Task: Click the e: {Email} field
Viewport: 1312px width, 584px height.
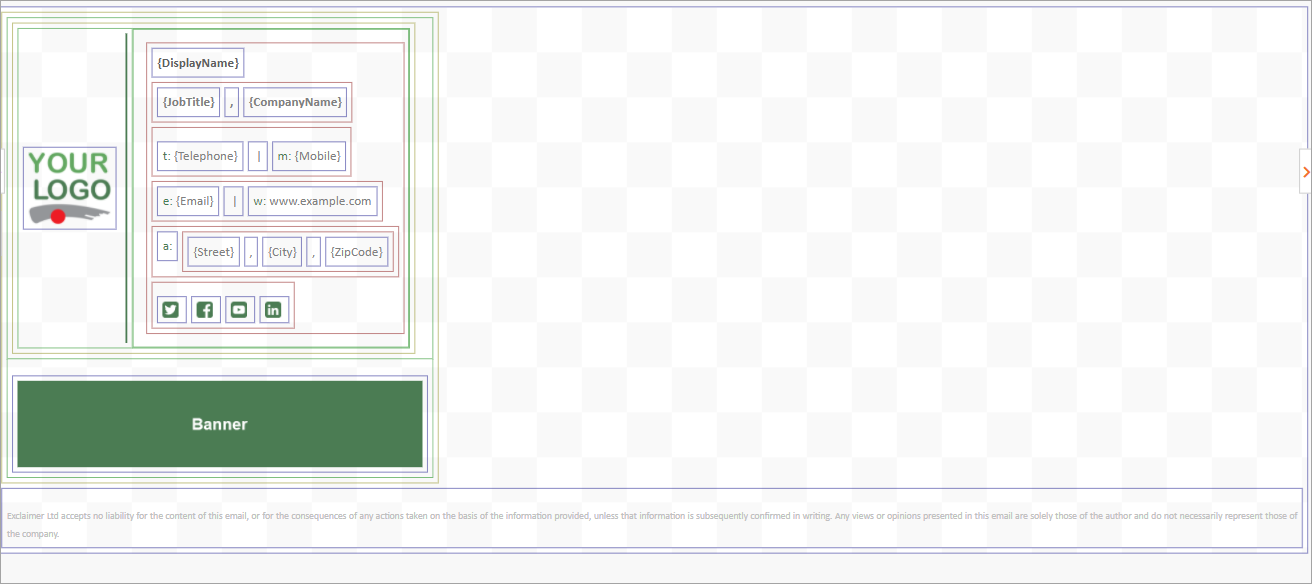Action: pos(188,201)
